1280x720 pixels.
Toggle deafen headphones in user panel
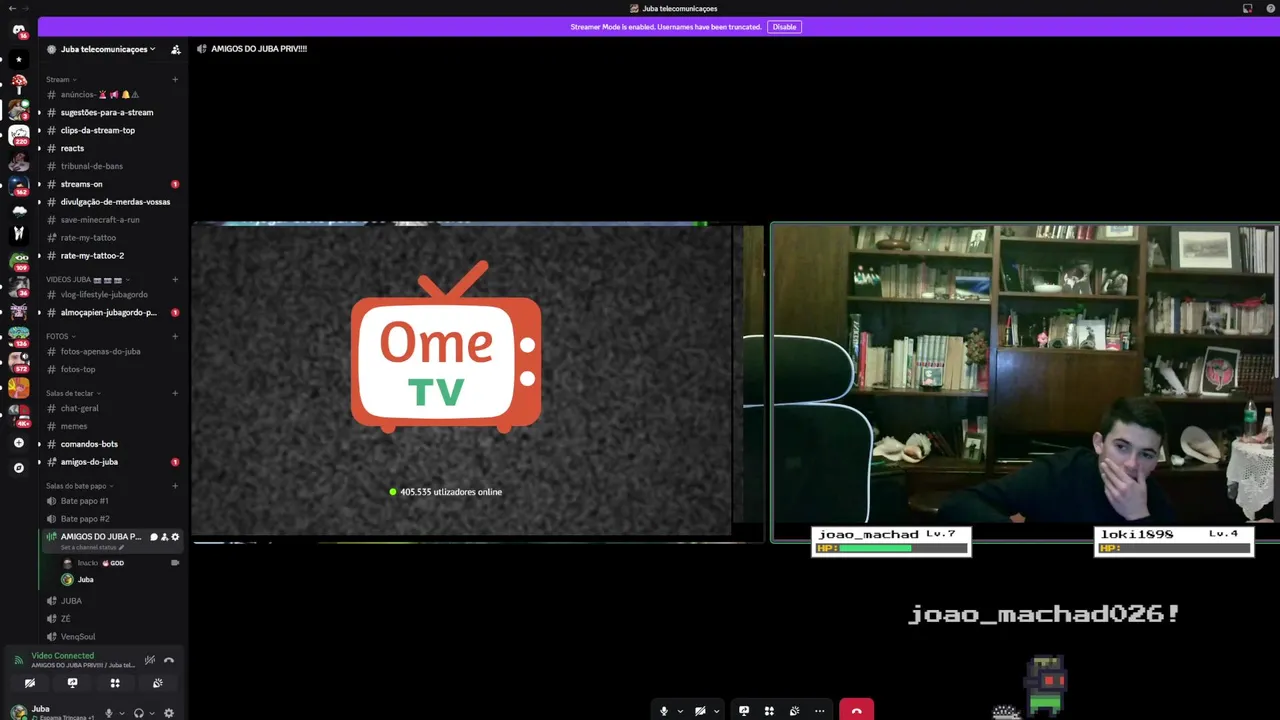coord(139,713)
